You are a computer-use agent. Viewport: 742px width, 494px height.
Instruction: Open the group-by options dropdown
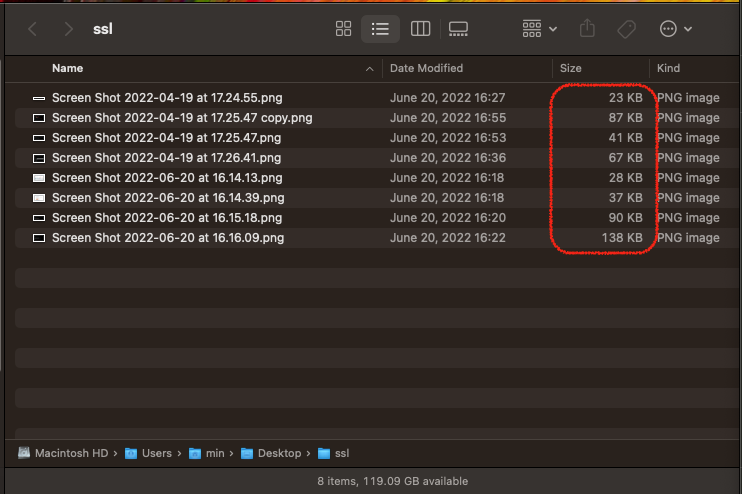(x=539, y=29)
